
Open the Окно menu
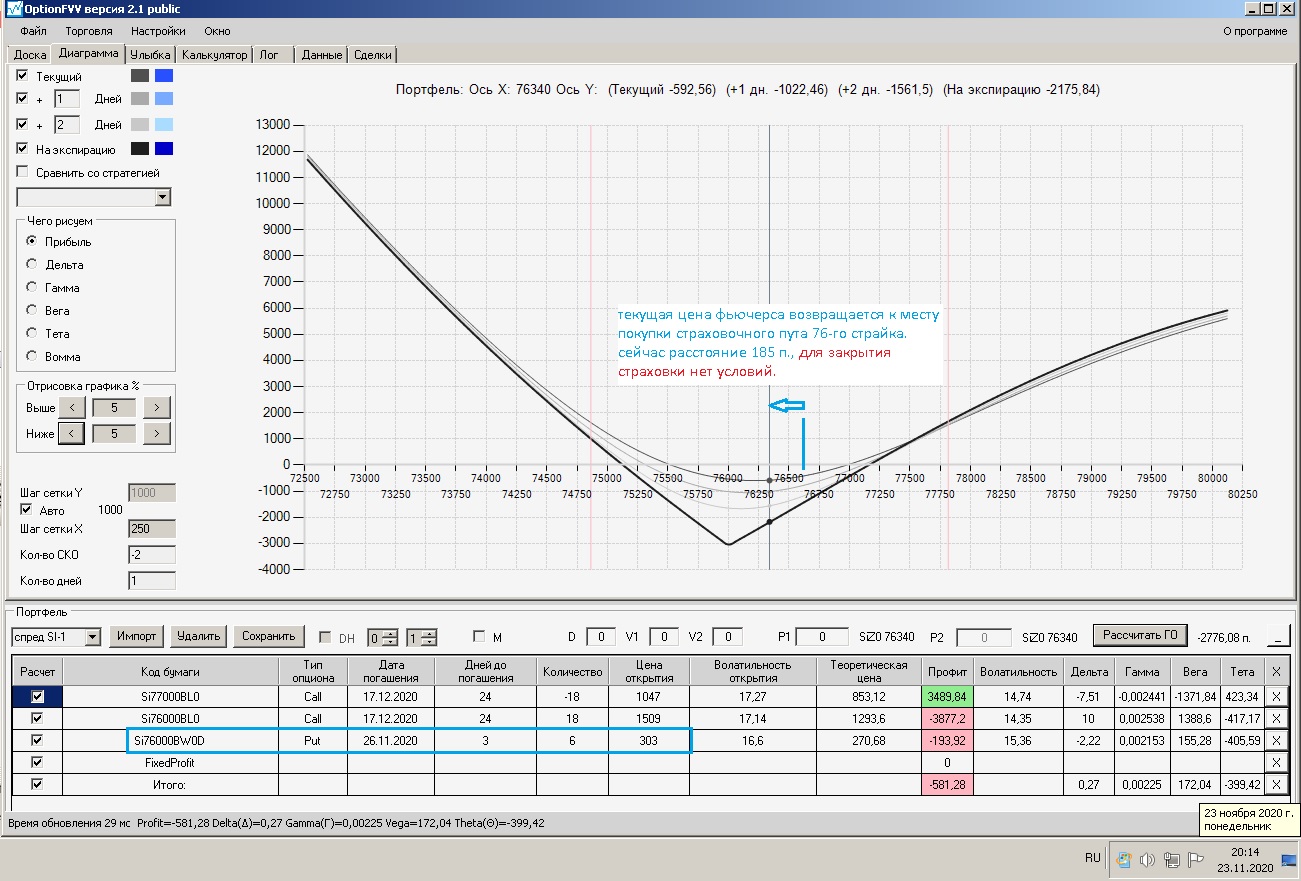tap(217, 31)
